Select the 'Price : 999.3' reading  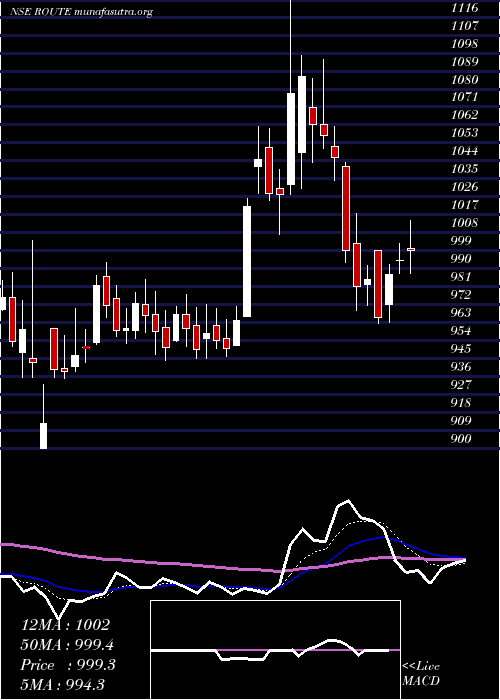(68, 665)
